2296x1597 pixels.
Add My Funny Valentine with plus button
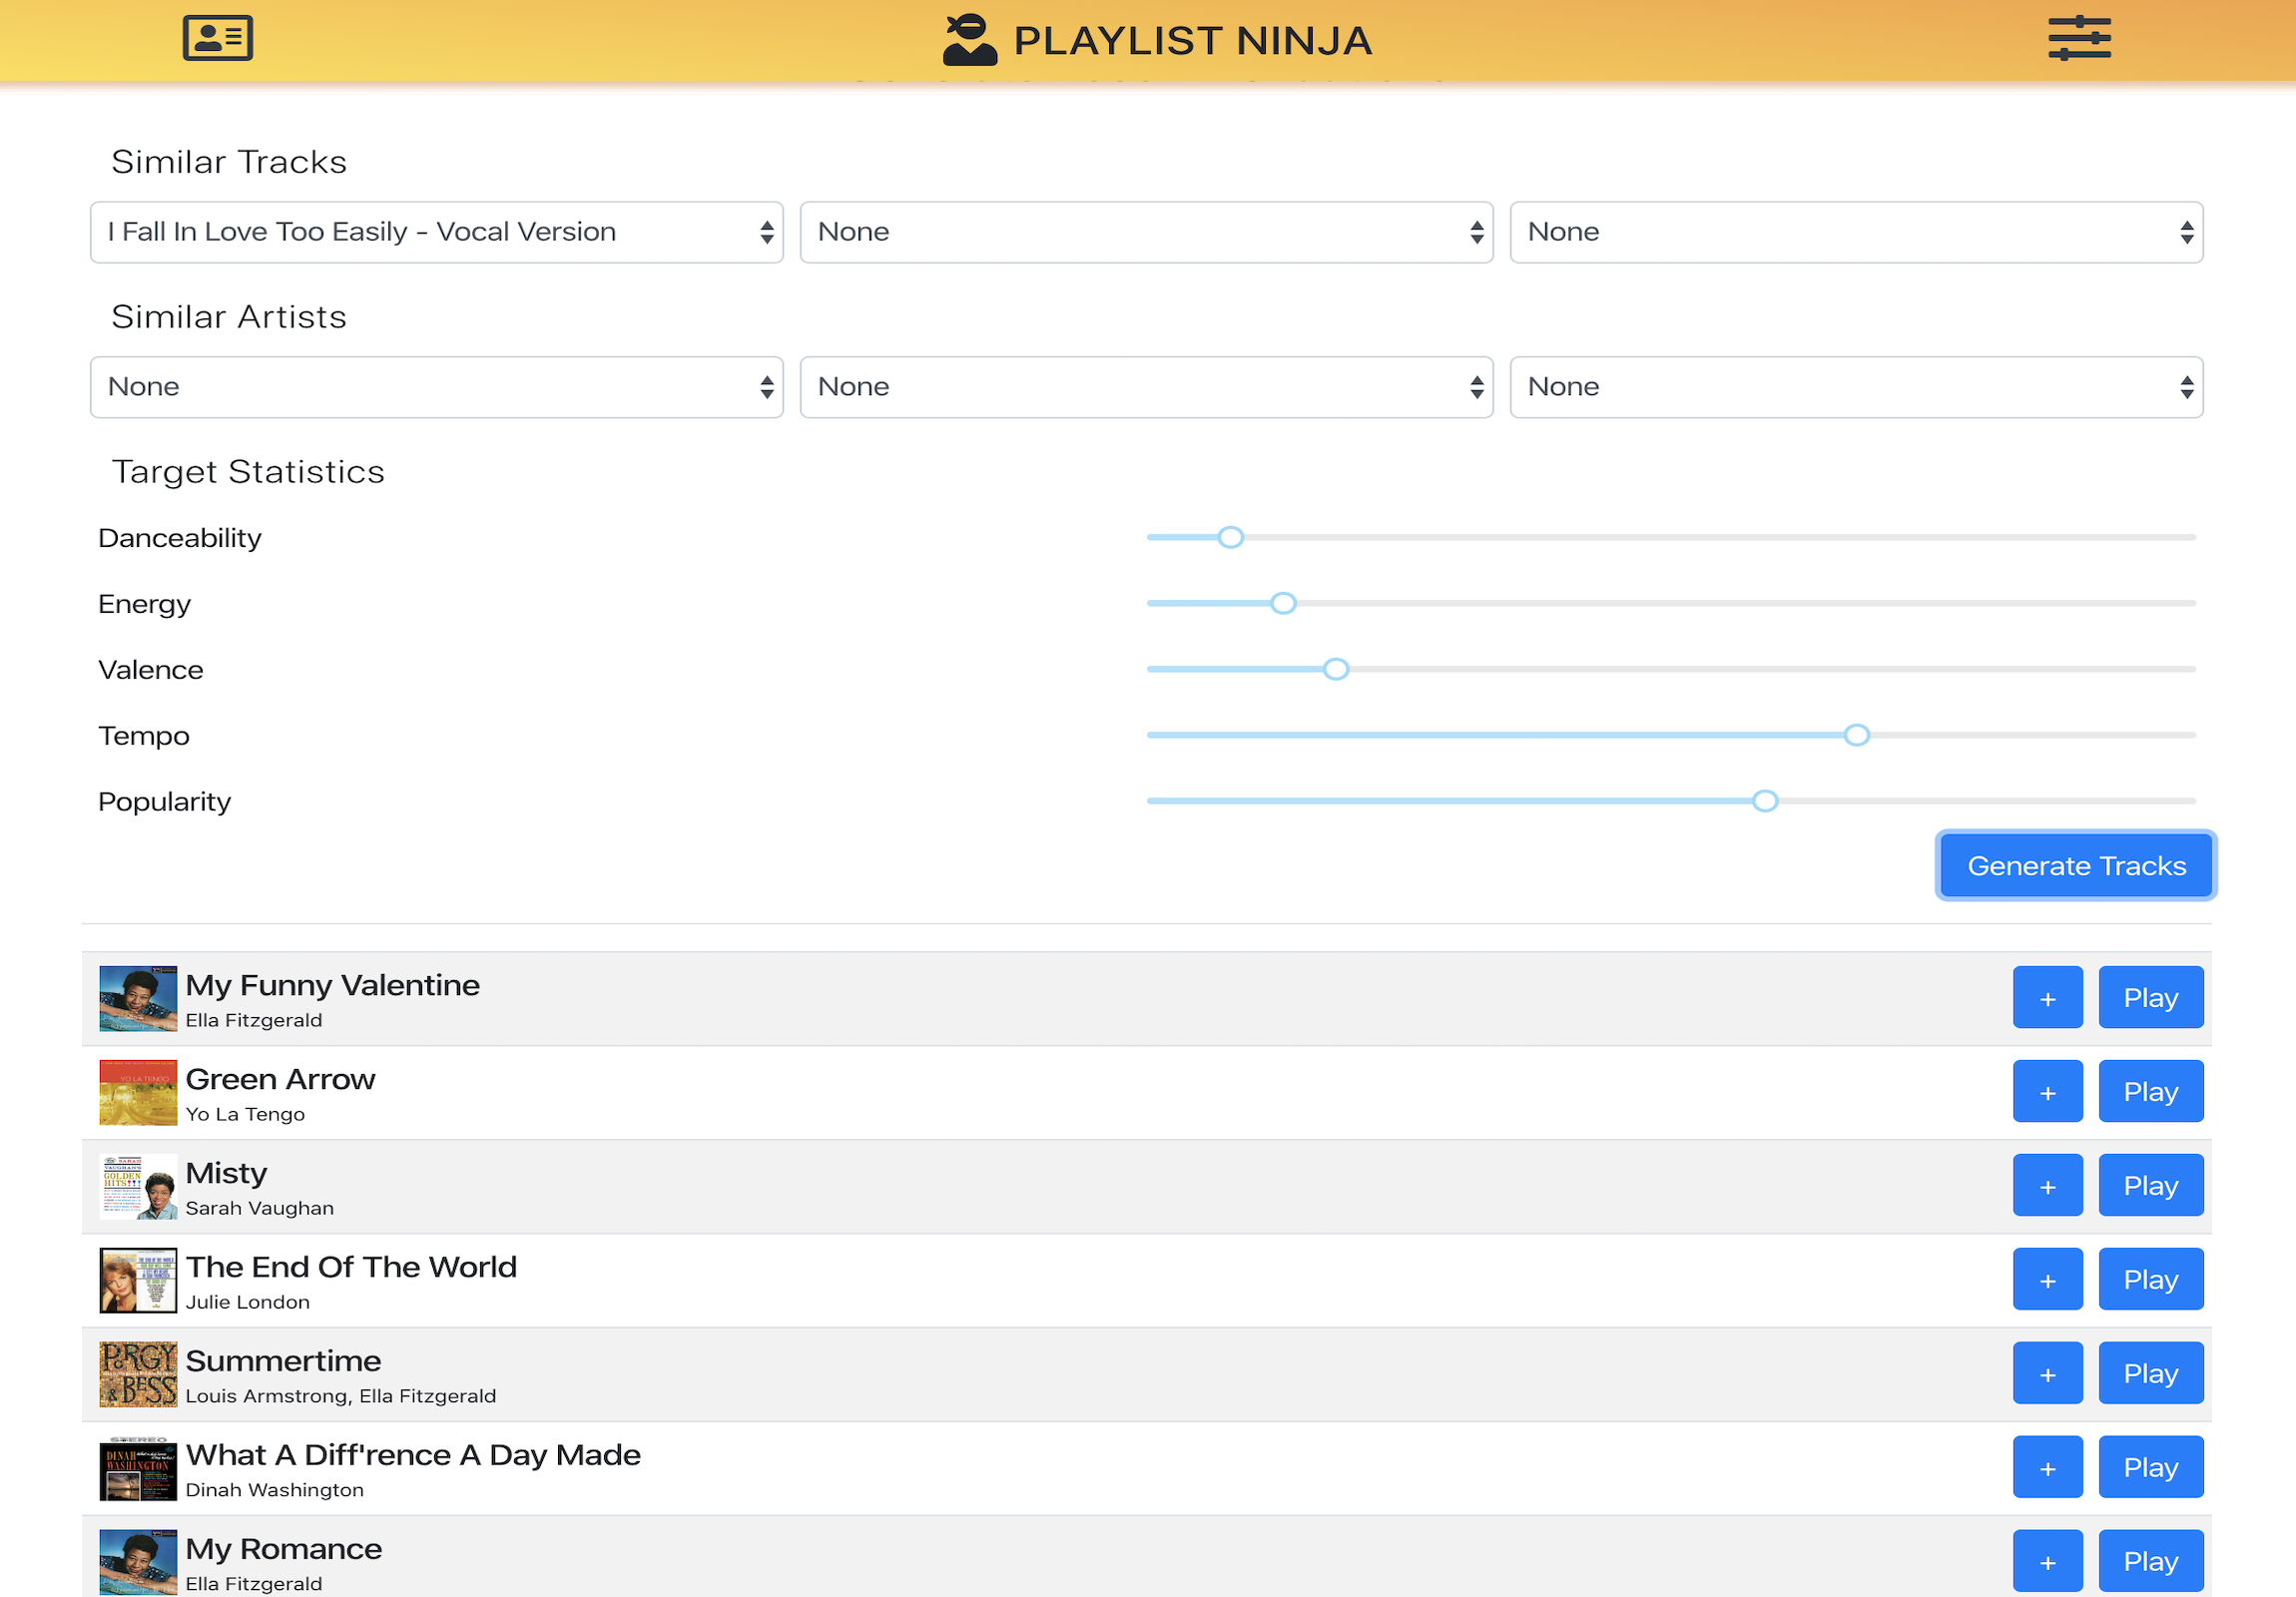coord(2046,997)
